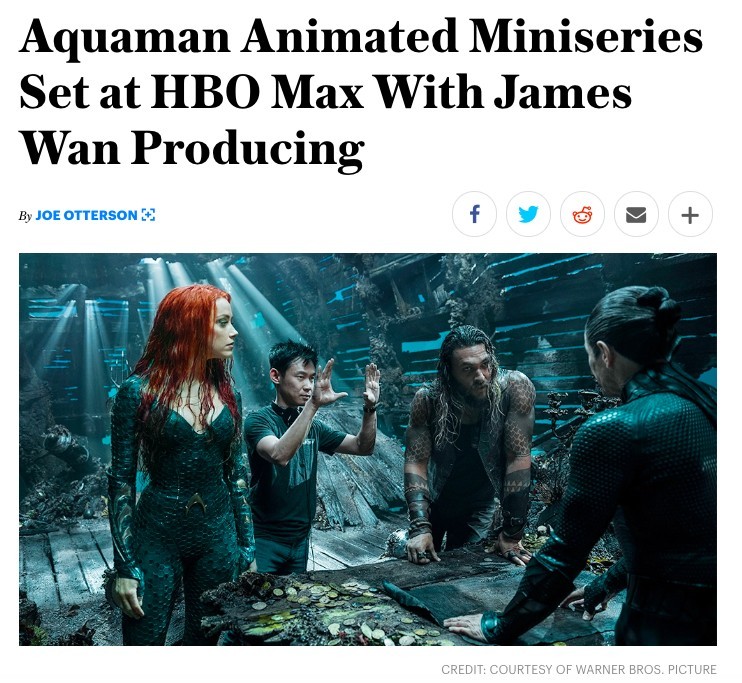This screenshot has width=742, height=683.
Task: Tweet the article via Twitter icon
Action: [528, 214]
